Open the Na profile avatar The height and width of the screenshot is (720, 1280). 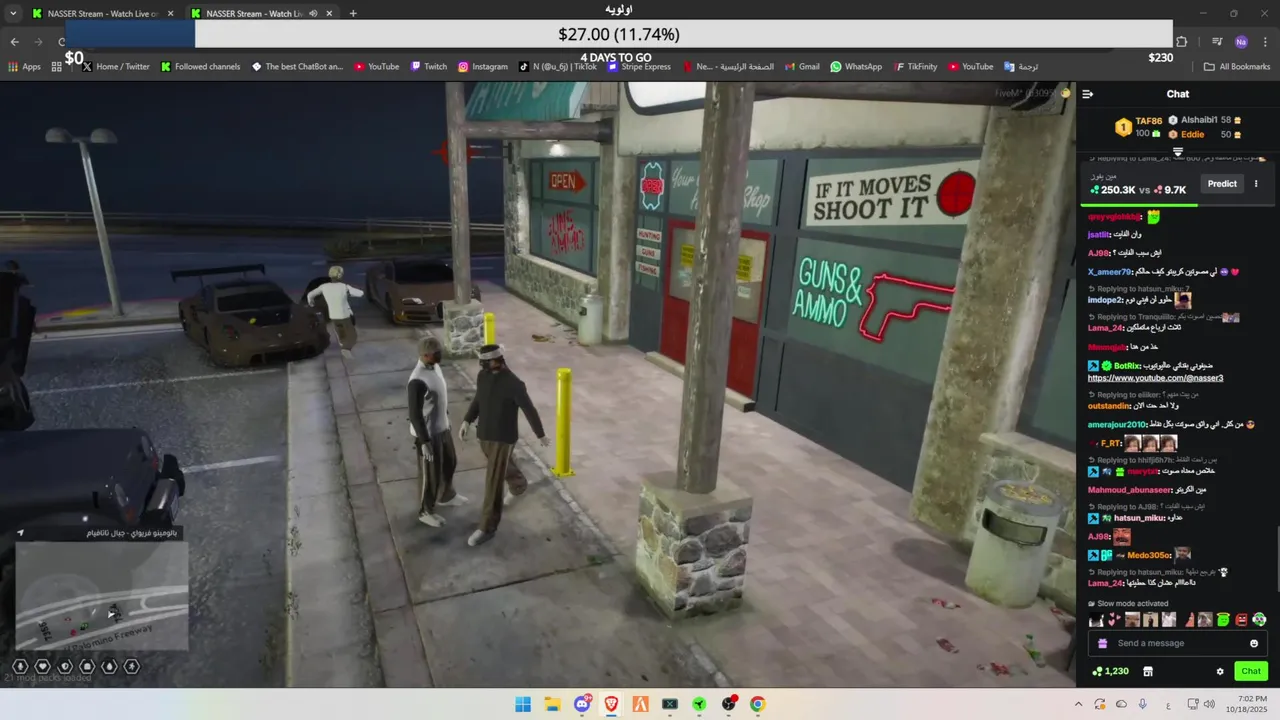point(1241,41)
